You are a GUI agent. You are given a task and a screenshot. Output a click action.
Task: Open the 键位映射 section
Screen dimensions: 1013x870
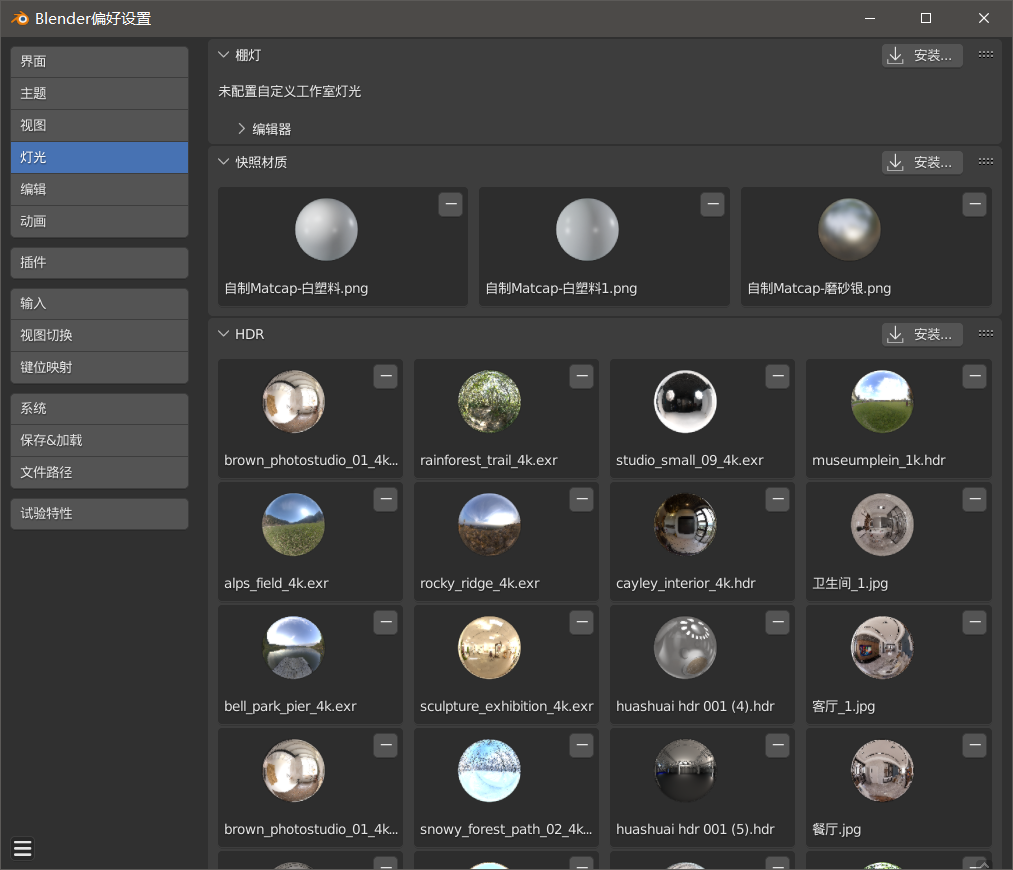tap(99, 368)
